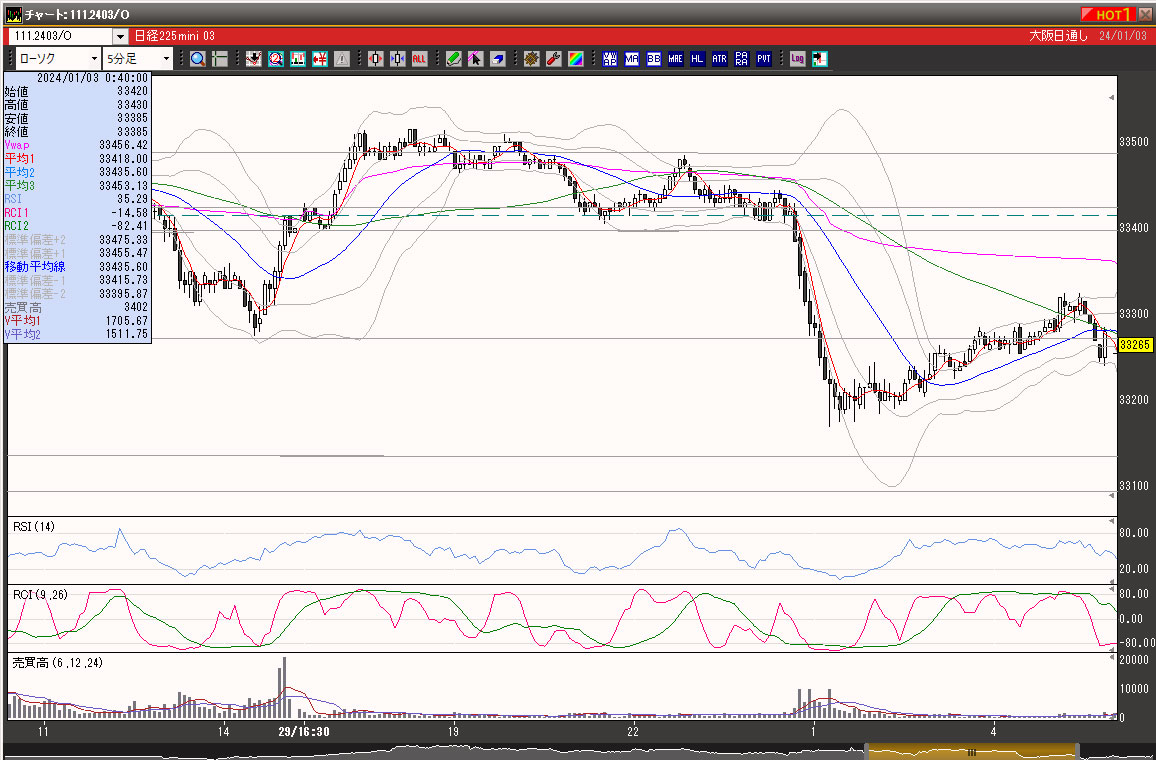This screenshot has width=1156, height=760.
Task: Toggle the ATR indicator button
Action: (x=720, y=59)
